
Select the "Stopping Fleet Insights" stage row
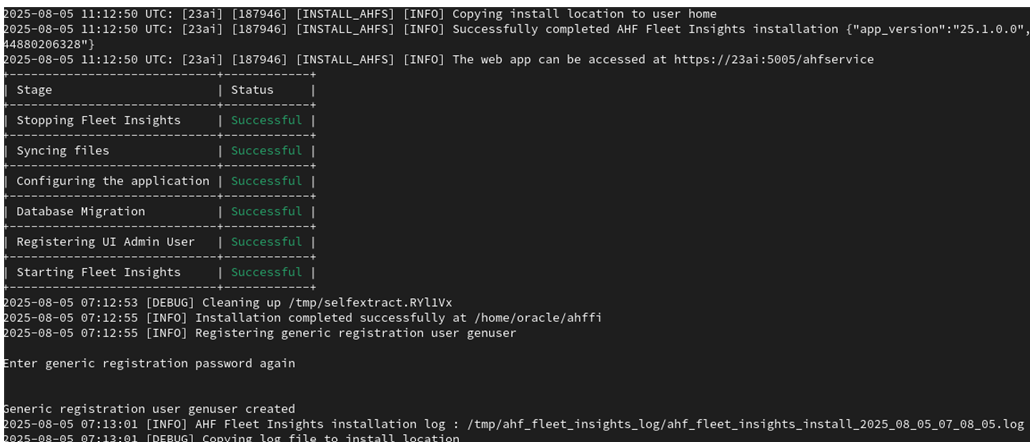point(98,120)
